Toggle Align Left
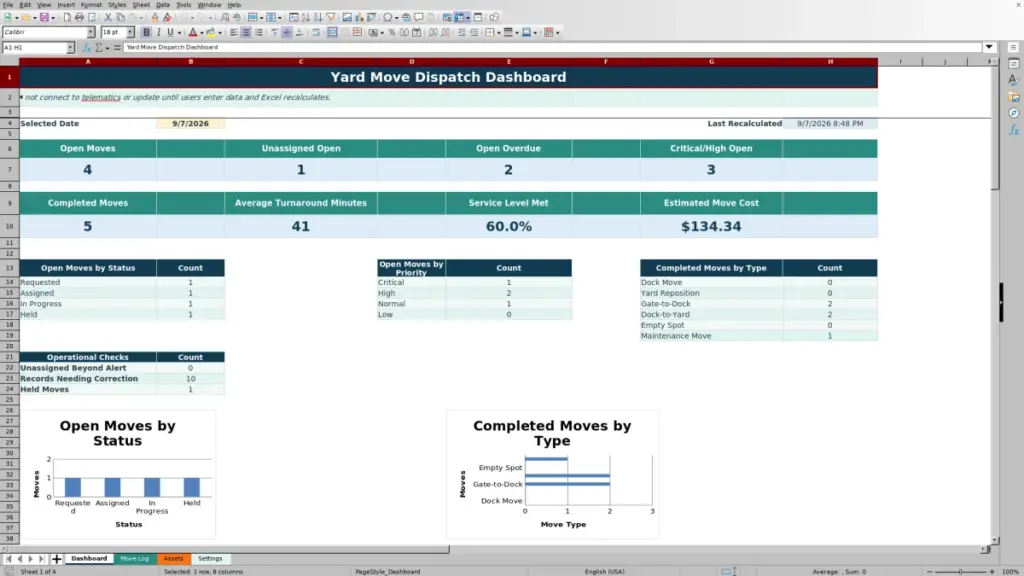 coord(234,32)
